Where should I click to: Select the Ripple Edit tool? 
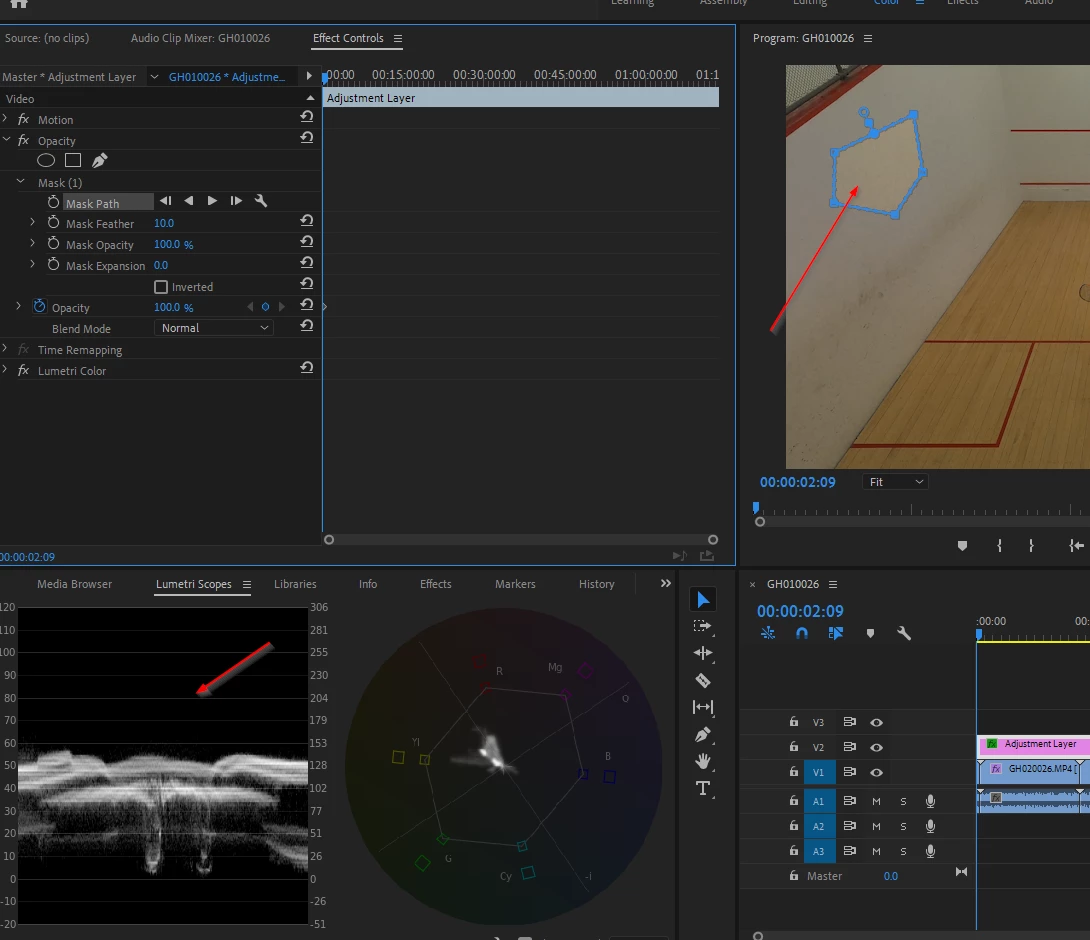703,653
